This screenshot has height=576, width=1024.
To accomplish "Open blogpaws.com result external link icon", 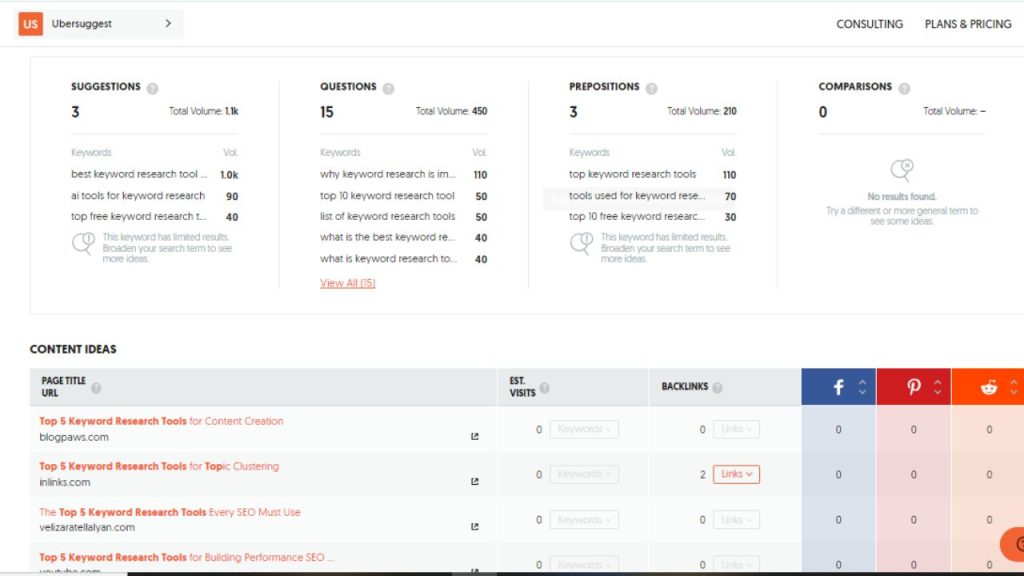I will (x=475, y=436).
